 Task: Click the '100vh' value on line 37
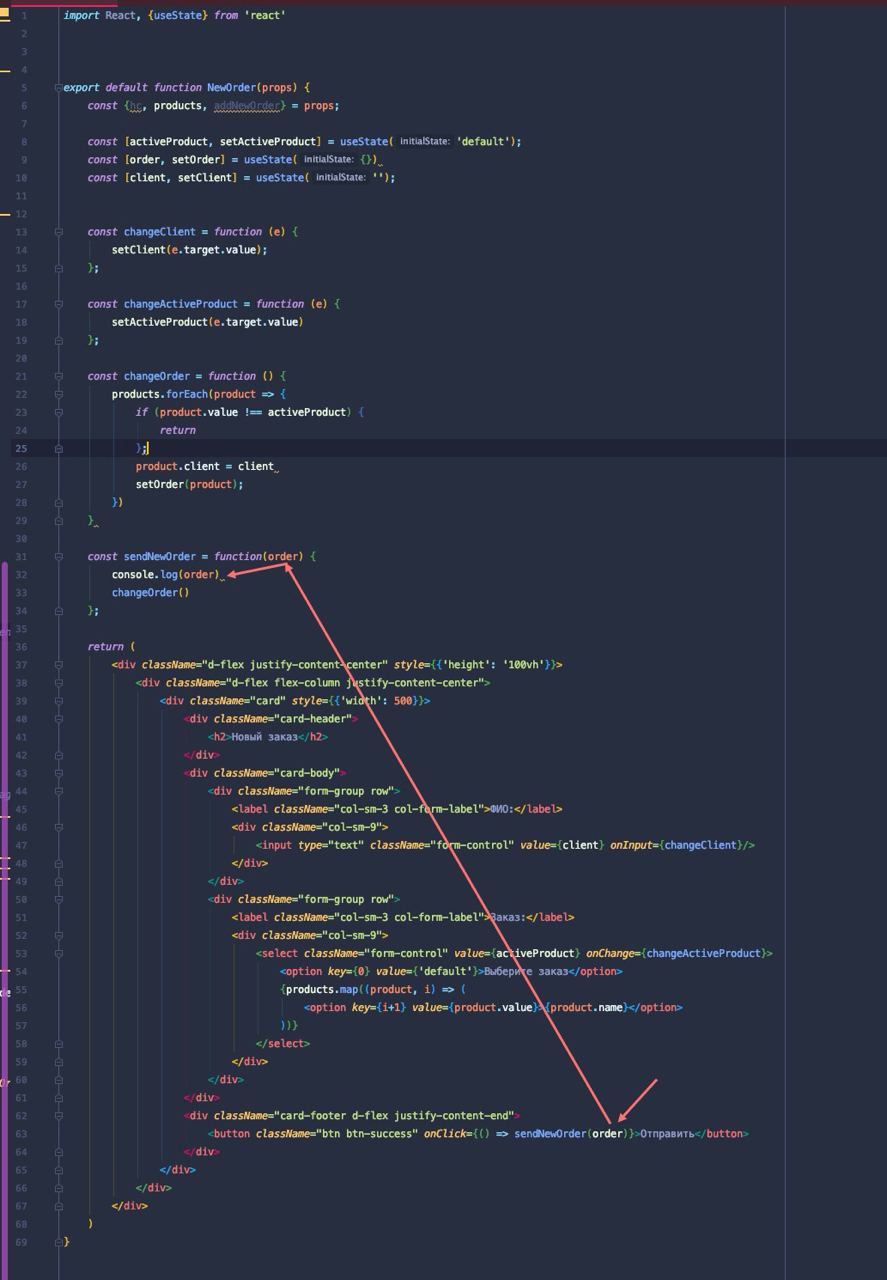tap(522, 665)
